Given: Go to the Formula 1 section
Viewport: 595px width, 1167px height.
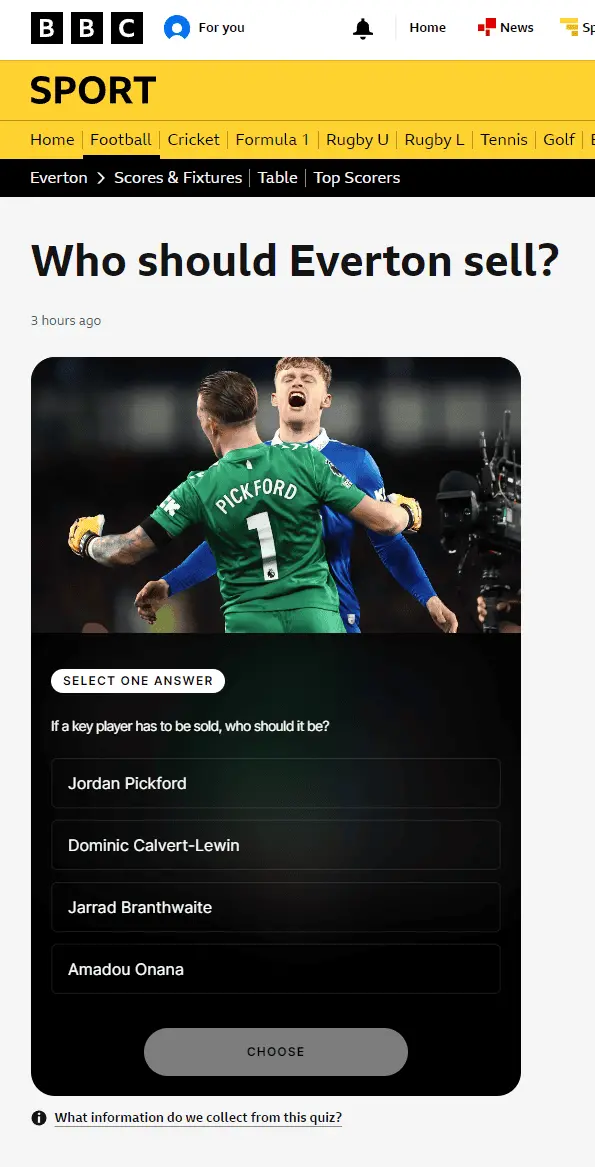Looking at the screenshot, I should point(272,140).
